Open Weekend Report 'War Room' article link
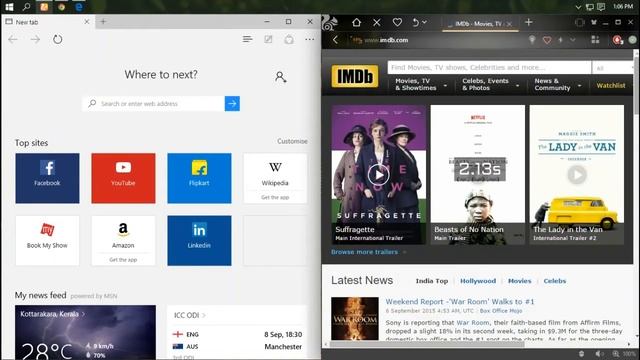Screen dimensions: 640x360 (x=460, y=302)
